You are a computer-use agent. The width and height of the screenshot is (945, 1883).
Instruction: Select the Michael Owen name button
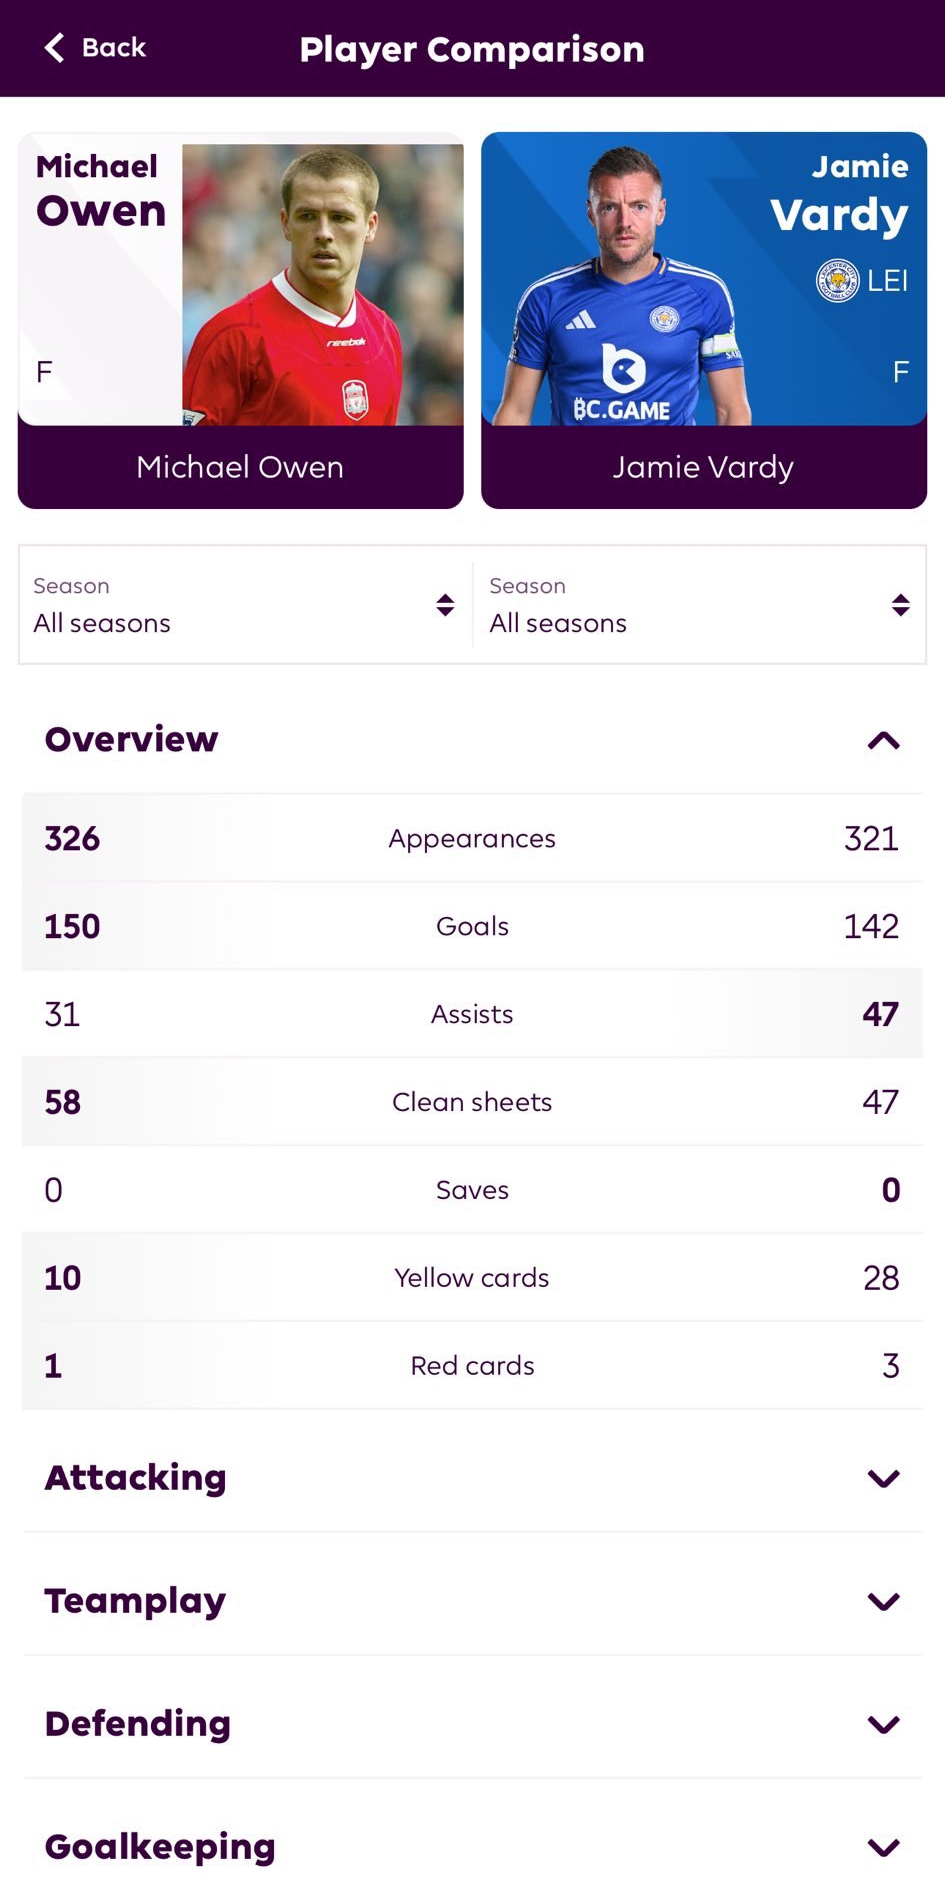click(240, 467)
